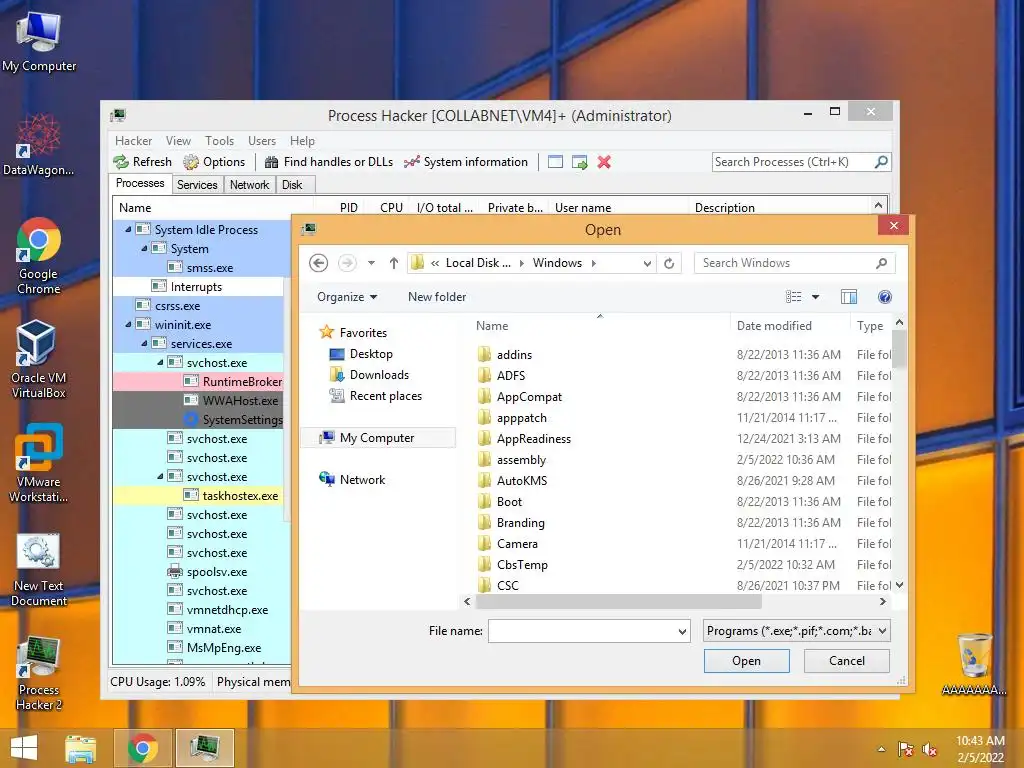Open file type filter Programs dropdown
This screenshot has width=1024, height=768.
pyautogui.click(x=797, y=631)
